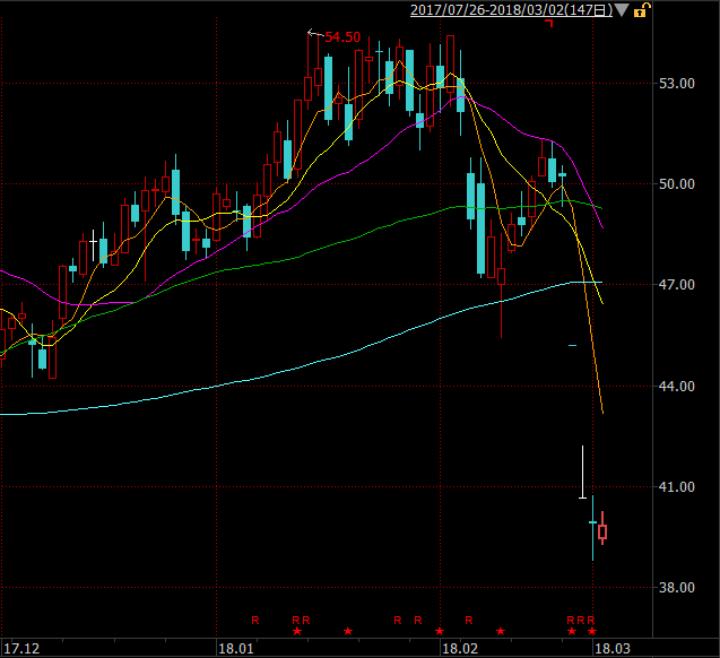720x658 pixels.
Task: Click the short cyan dash near 45.00
Action: pyautogui.click(x=573, y=346)
